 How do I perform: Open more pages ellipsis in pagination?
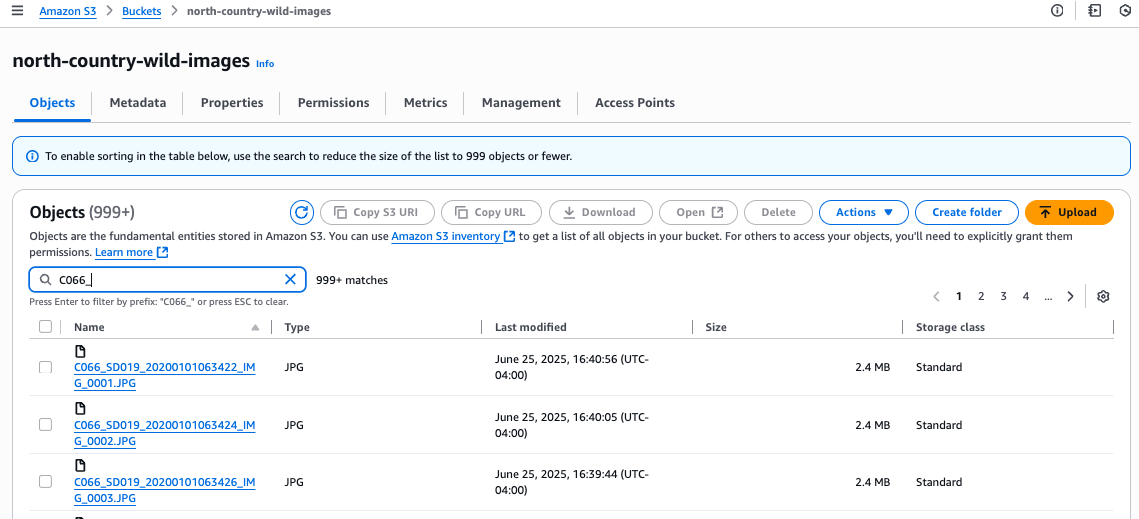pyautogui.click(x=1048, y=296)
